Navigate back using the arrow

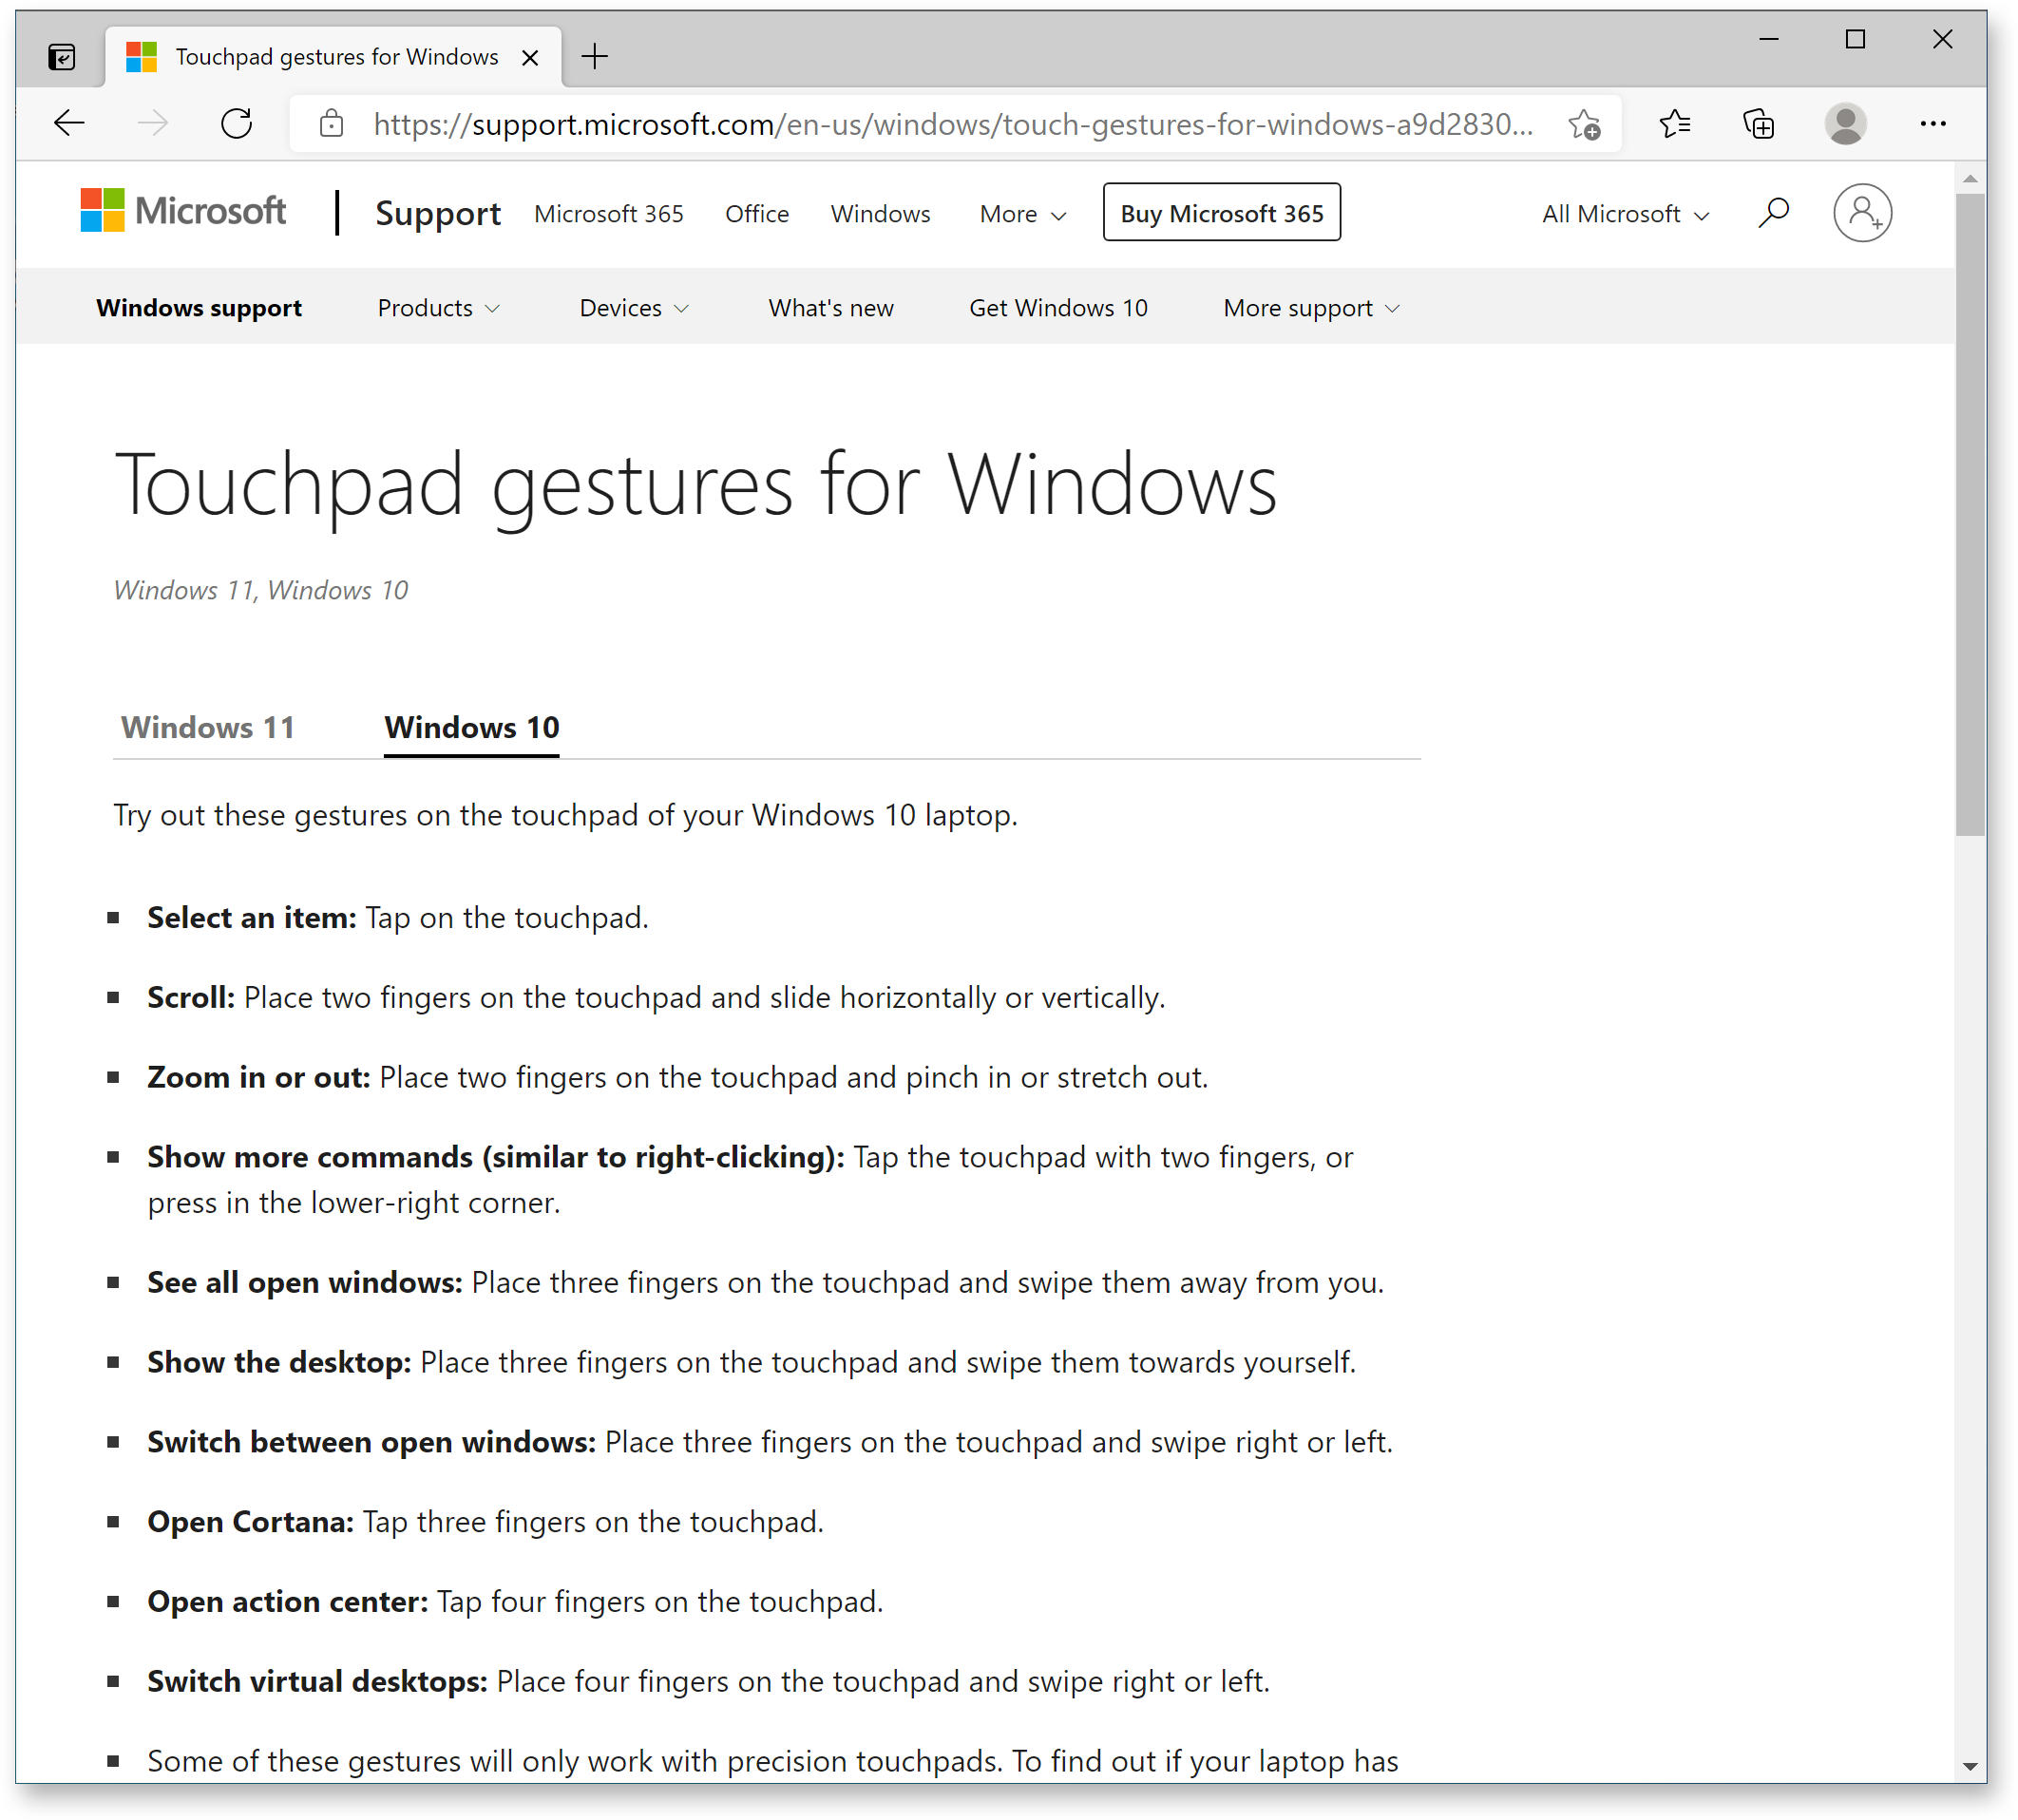pyautogui.click(x=68, y=123)
